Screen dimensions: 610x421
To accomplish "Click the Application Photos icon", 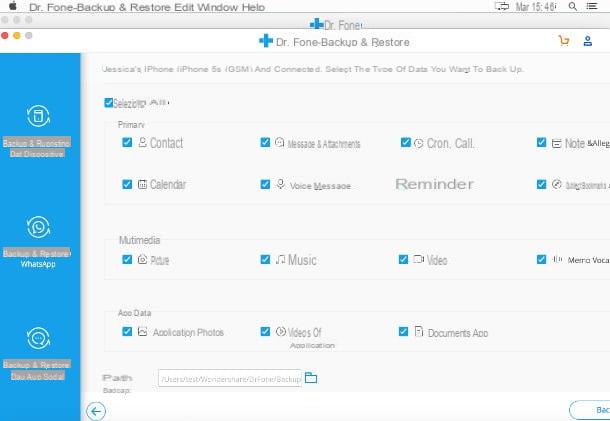I will point(143,332).
